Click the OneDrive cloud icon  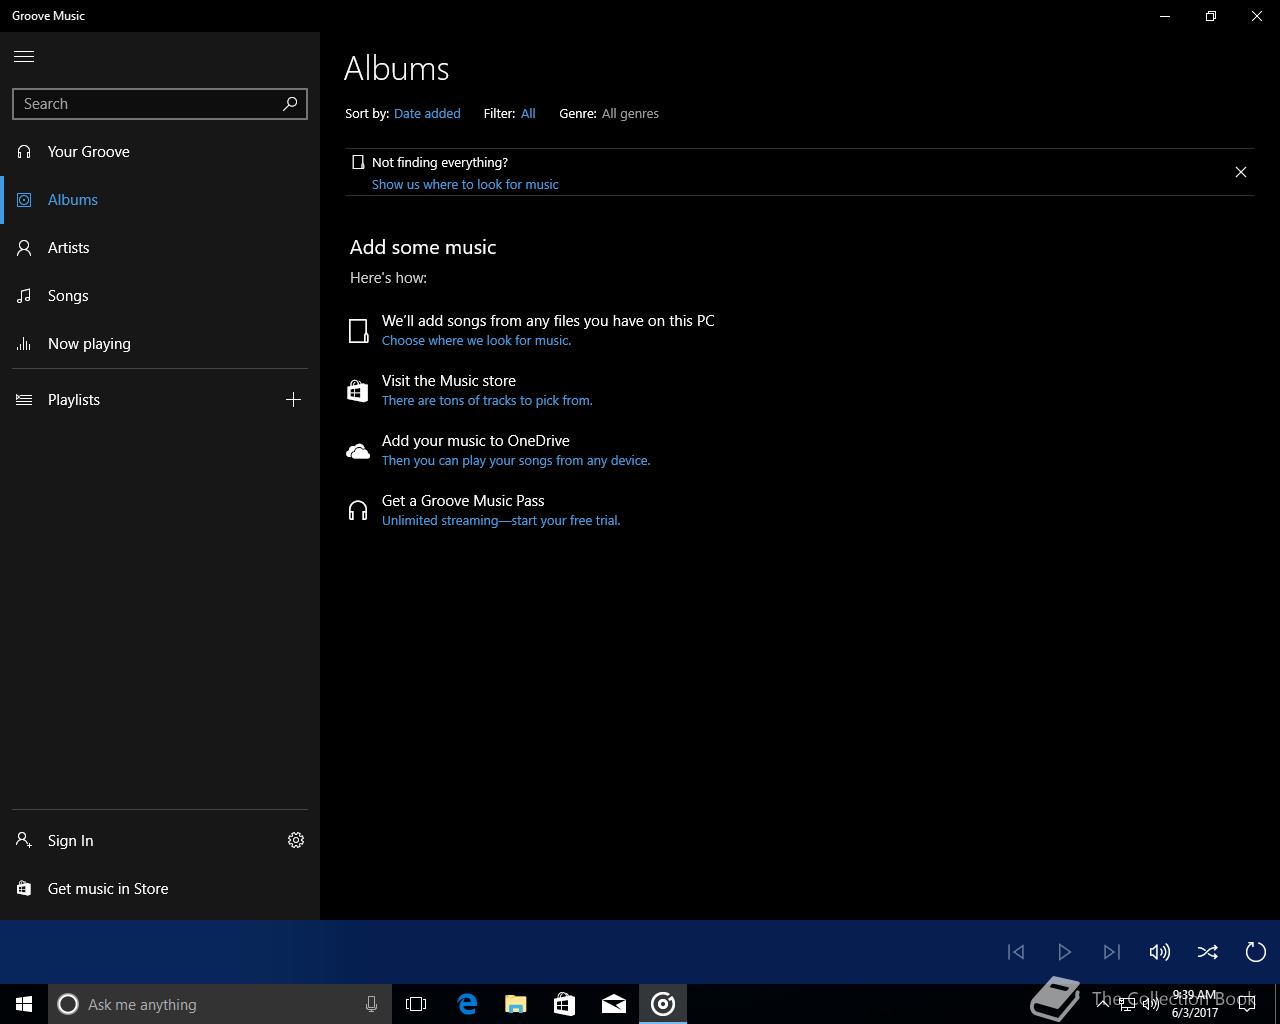[x=358, y=451]
